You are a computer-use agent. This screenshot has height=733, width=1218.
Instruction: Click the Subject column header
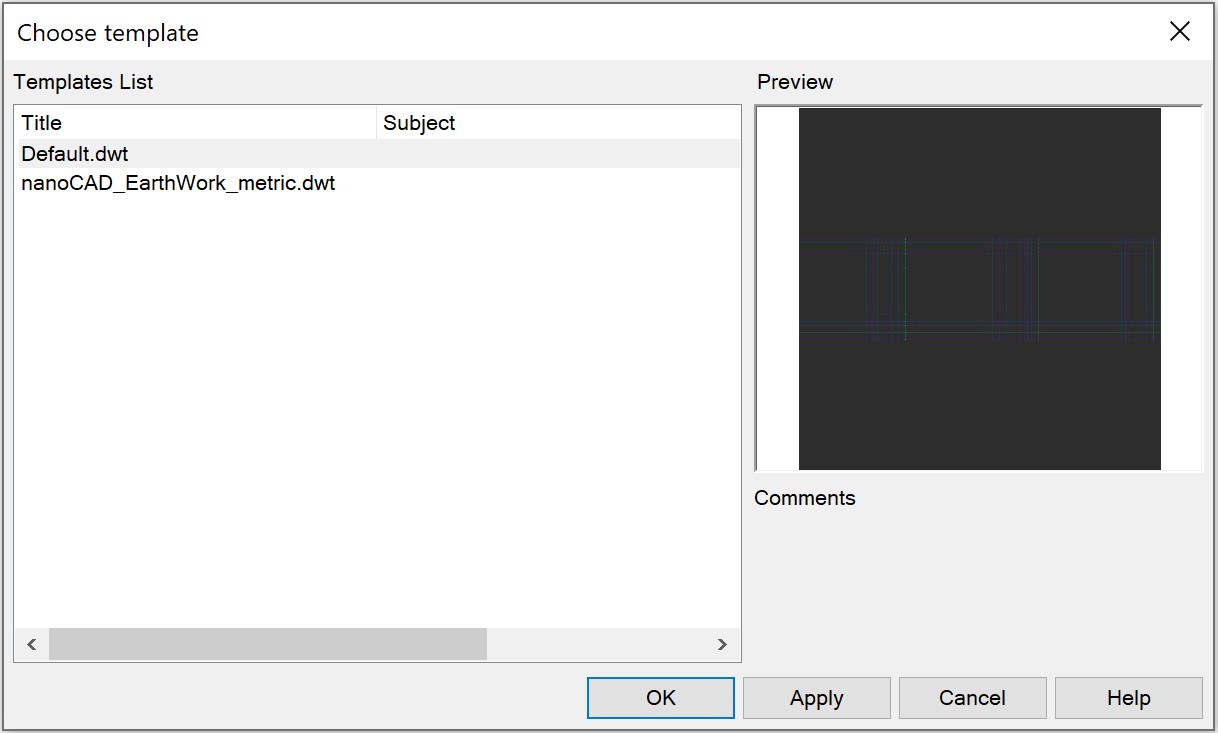point(558,123)
